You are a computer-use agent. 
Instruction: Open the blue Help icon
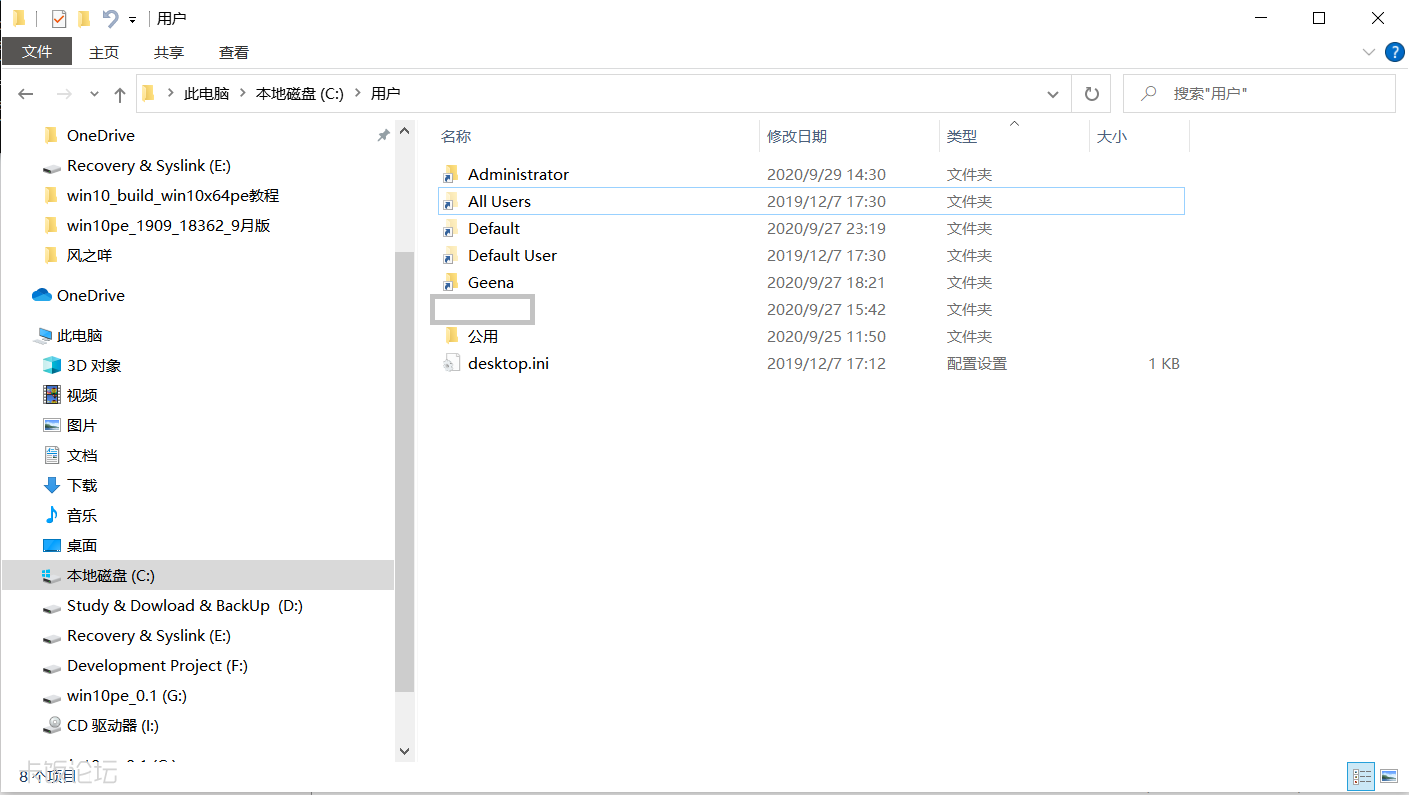[x=1394, y=52]
